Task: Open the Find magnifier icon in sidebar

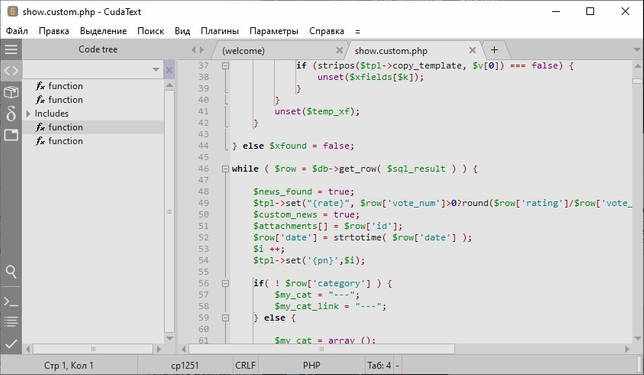Action: point(11,271)
